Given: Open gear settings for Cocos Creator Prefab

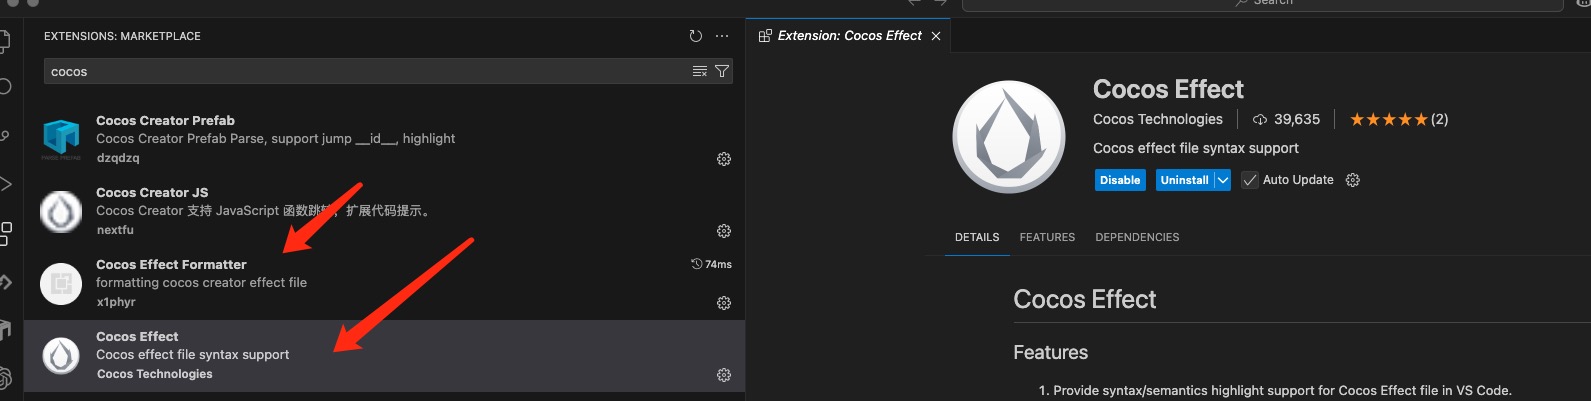Looking at the screenshot, I should point(724,159).
